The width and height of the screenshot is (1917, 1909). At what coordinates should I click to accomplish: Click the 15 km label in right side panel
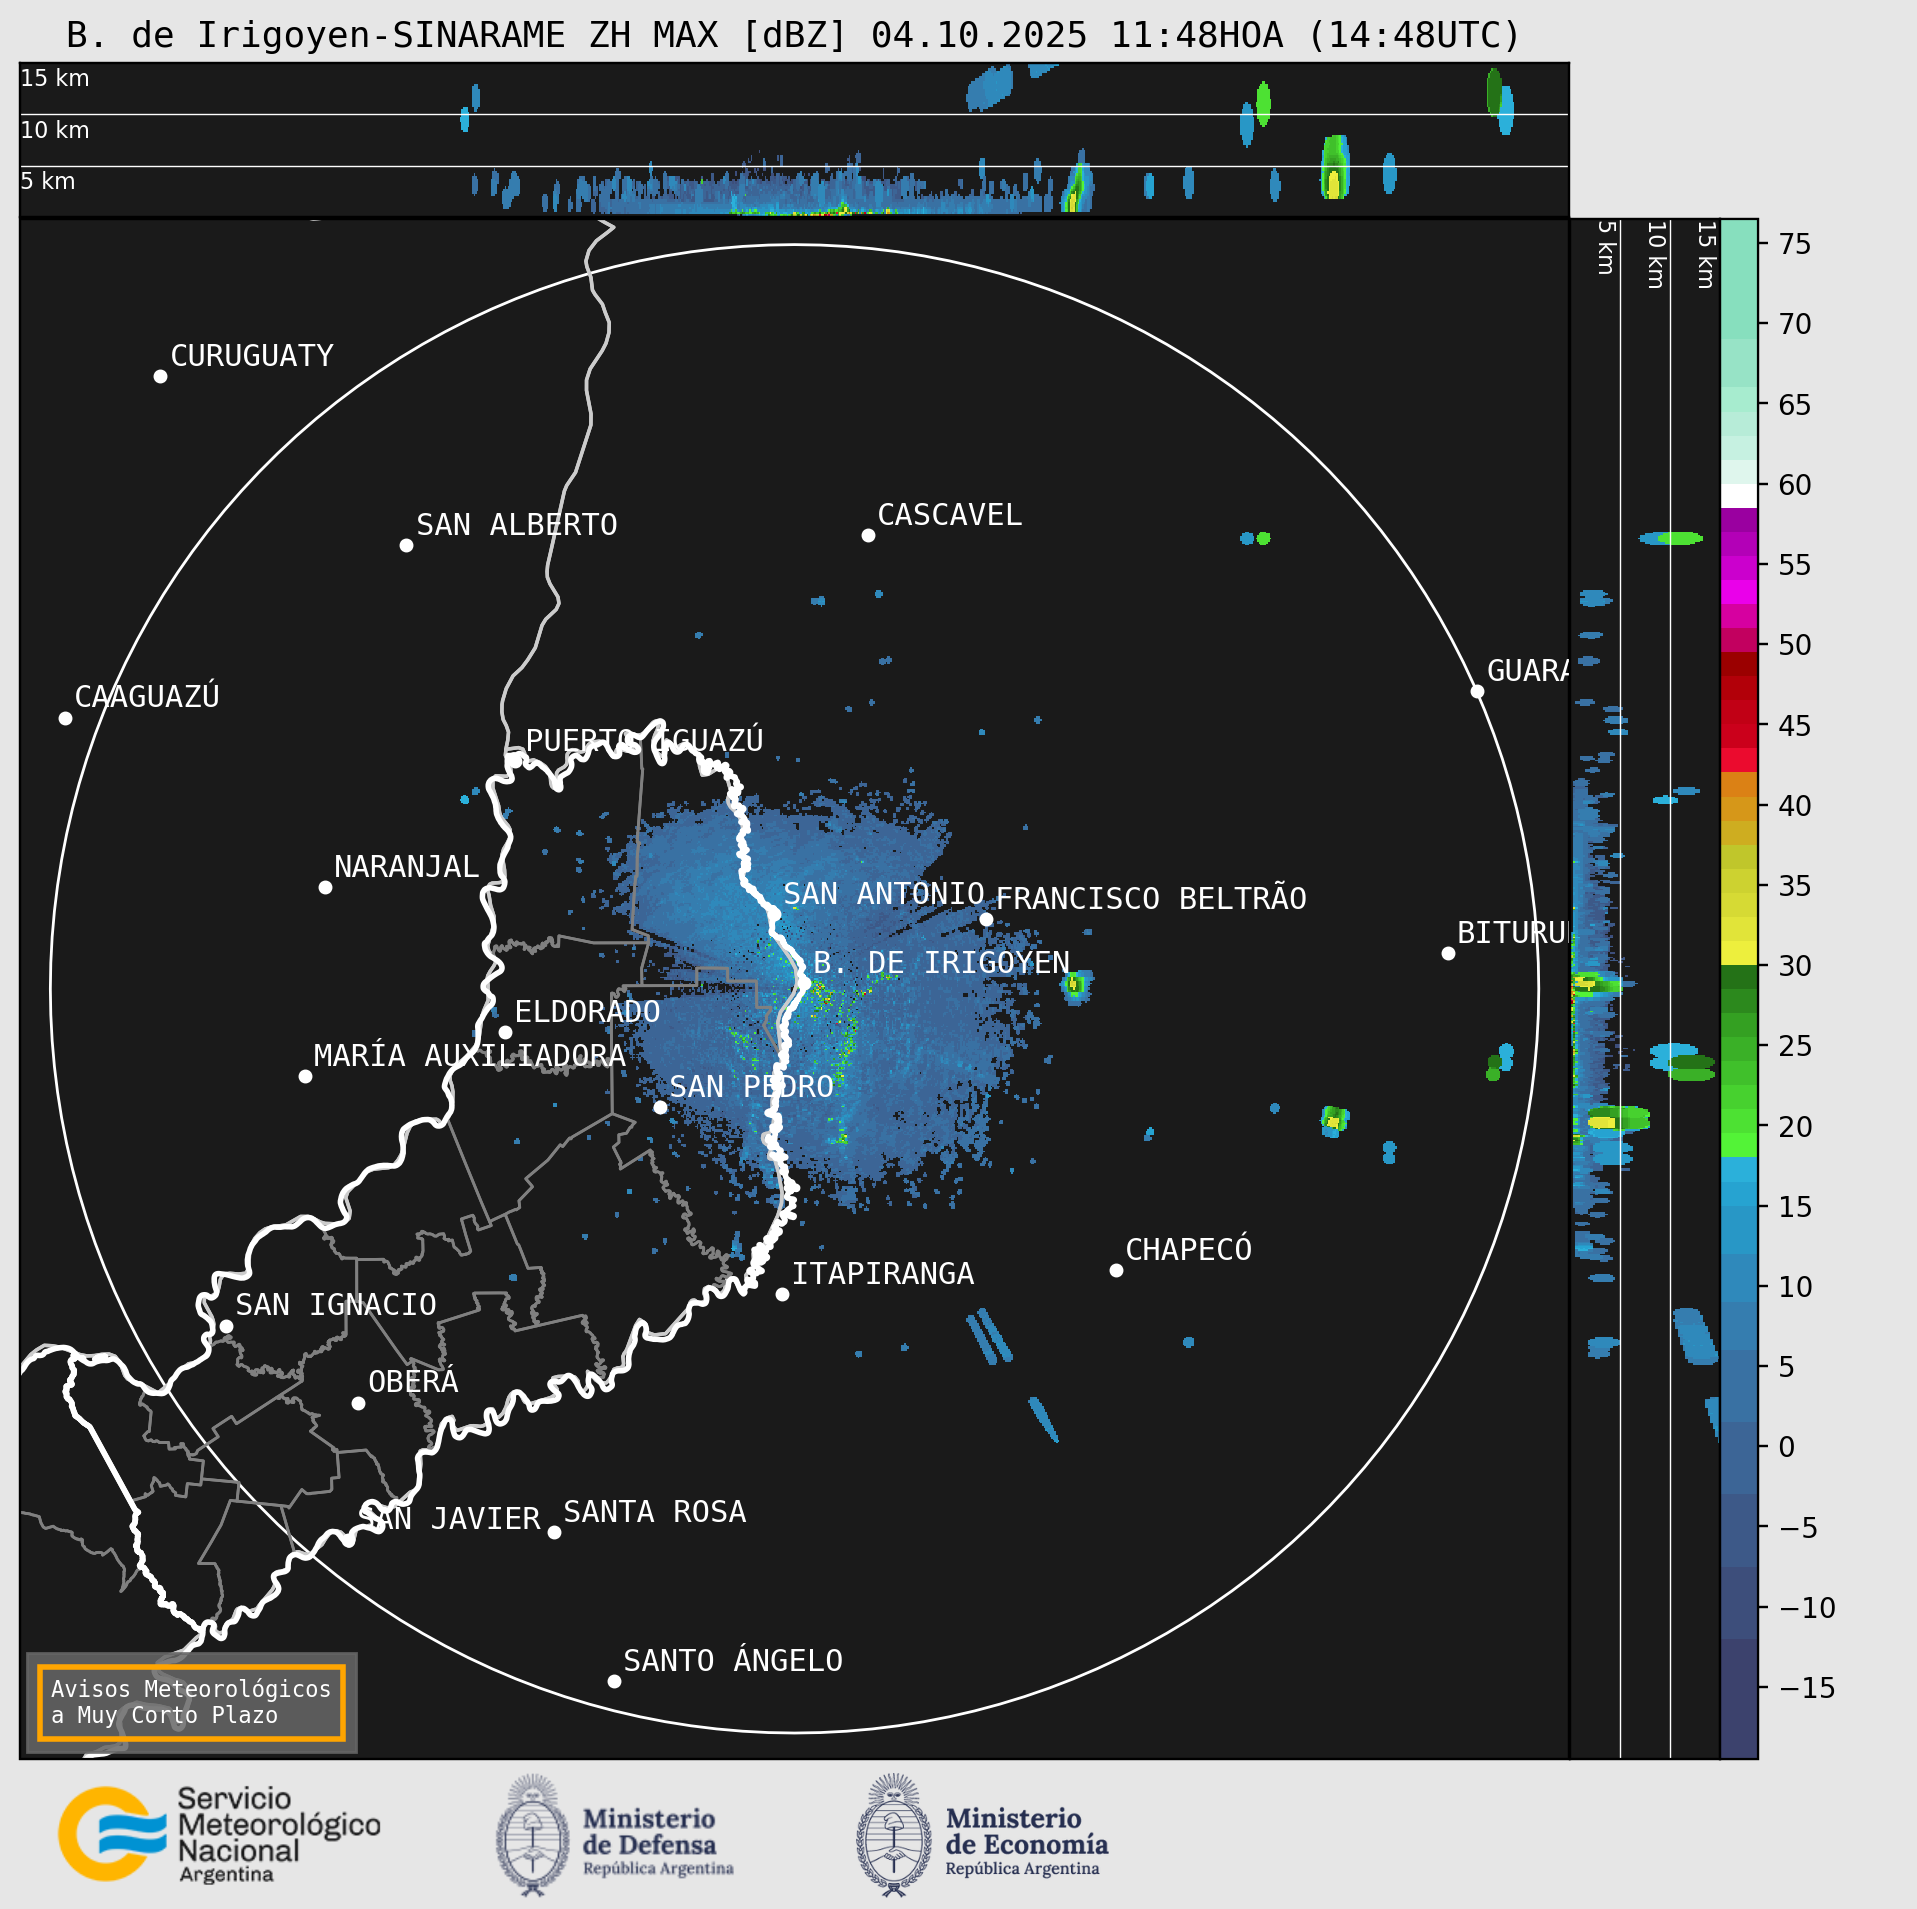[x=1706, y=255]
